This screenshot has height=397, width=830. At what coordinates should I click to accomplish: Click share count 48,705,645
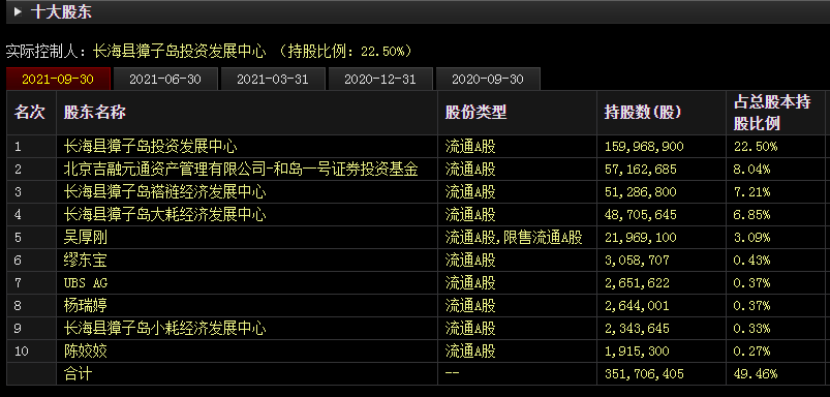click(640, 215)
